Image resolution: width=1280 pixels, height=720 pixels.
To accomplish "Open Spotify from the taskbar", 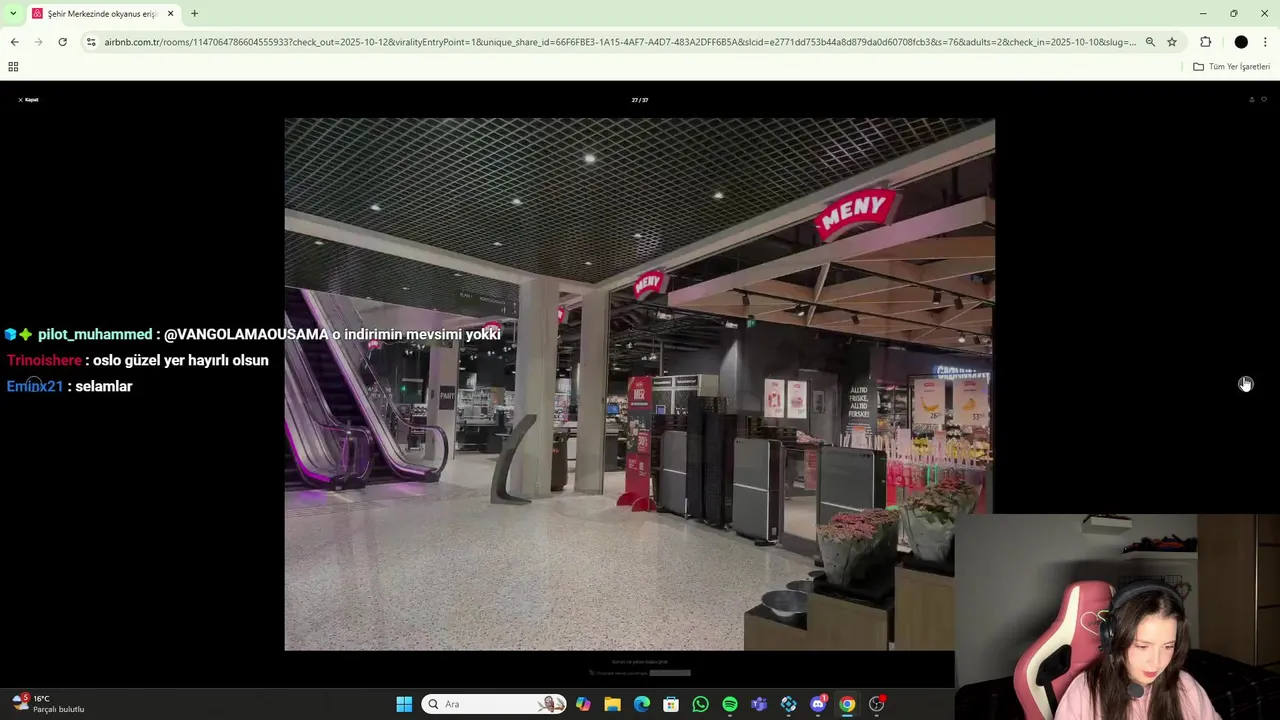I will [730, 704].
